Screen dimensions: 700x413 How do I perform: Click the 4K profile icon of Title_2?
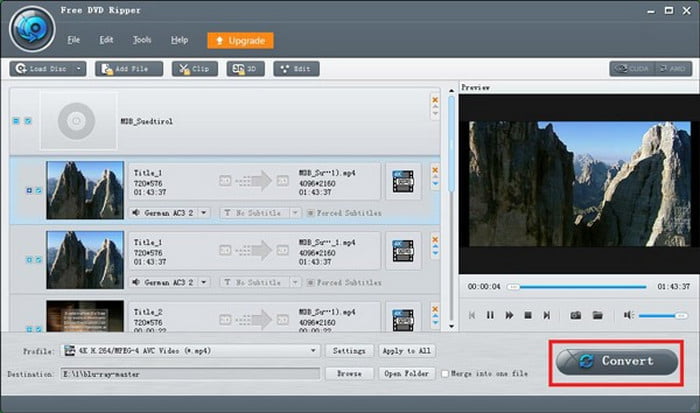click(403, 320)
